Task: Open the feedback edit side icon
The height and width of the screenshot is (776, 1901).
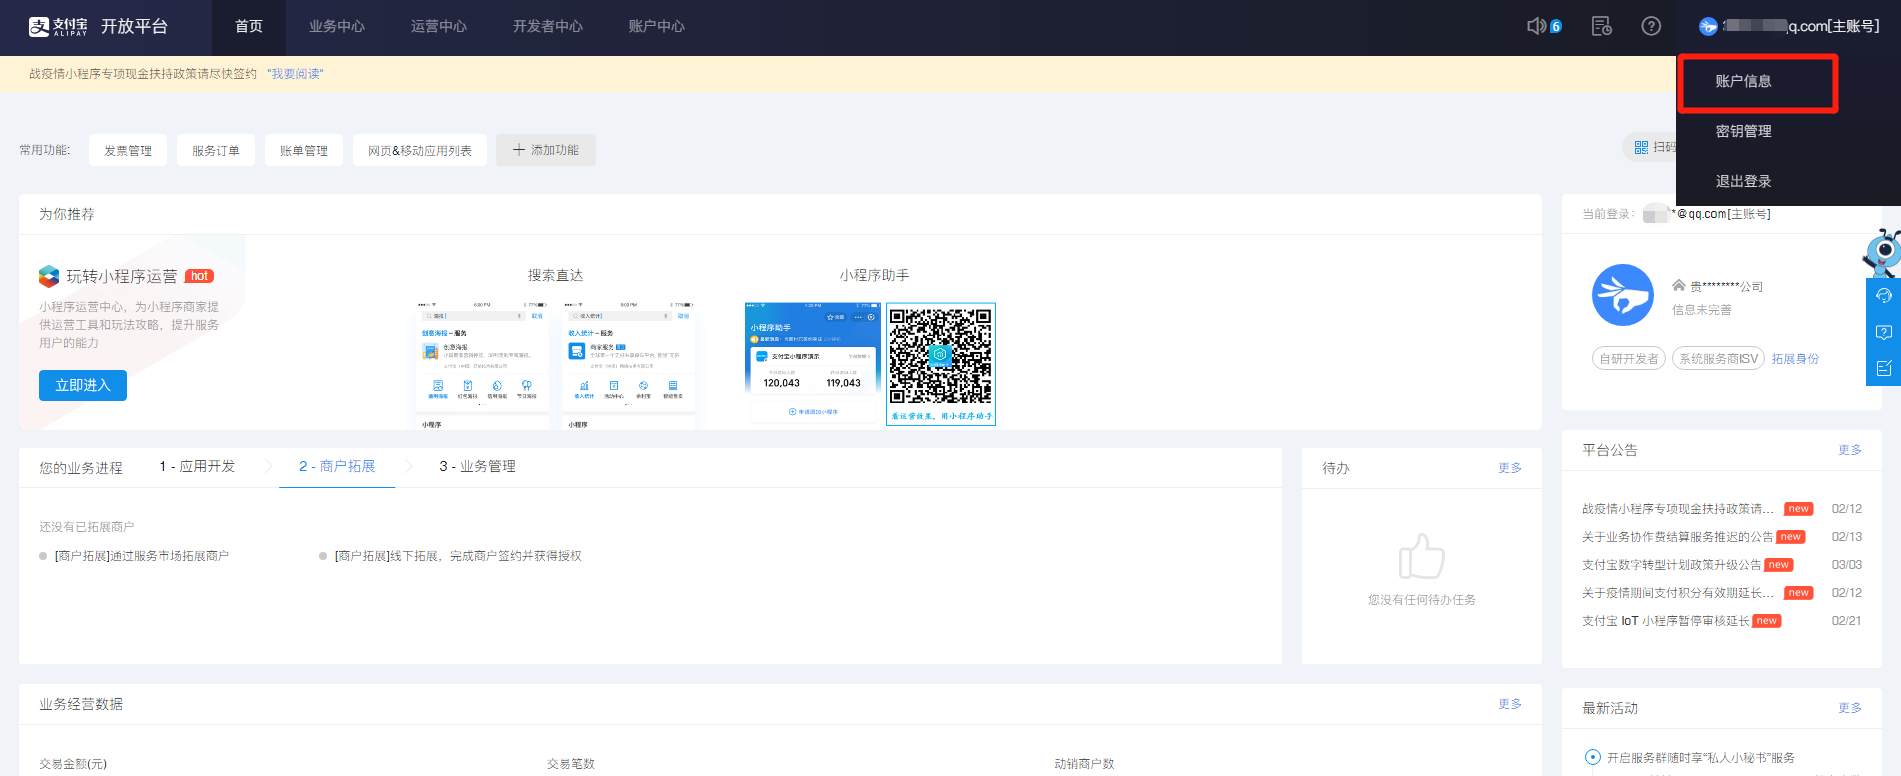Action: tap(1883, 368)
